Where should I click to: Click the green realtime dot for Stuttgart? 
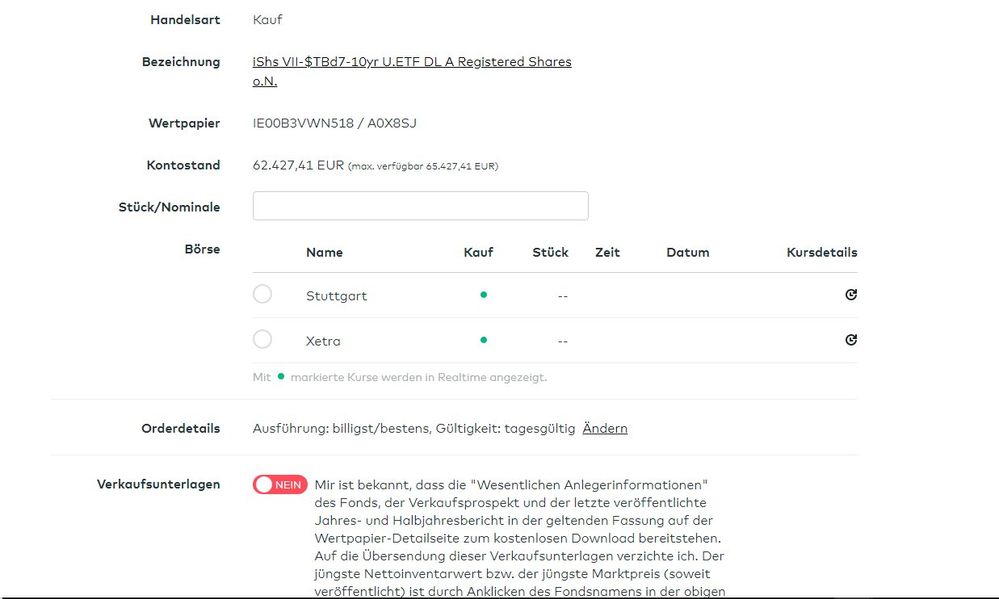483,295
